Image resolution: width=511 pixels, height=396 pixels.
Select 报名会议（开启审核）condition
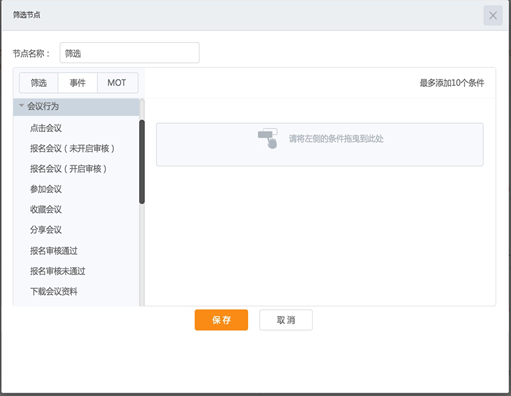68,169
